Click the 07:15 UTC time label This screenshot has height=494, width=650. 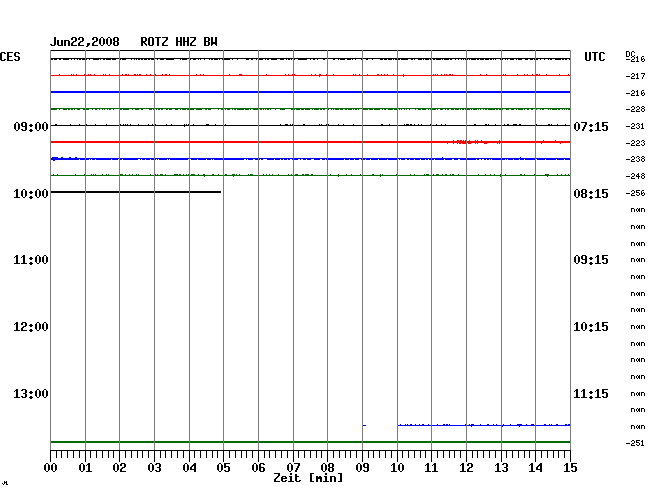(x=591, y=126)
